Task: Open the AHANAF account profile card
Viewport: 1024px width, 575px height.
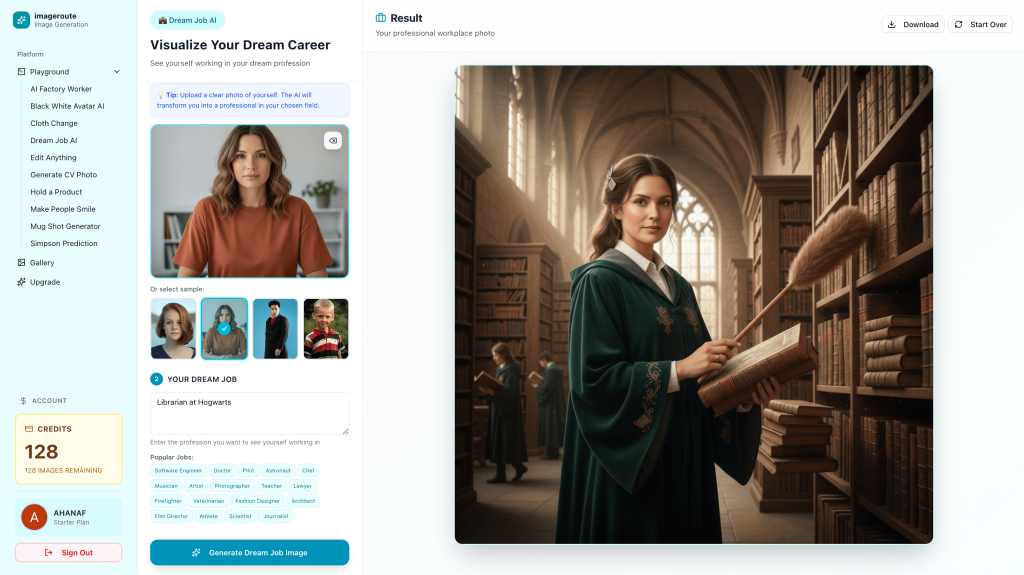Action: (x=69, y=518)
